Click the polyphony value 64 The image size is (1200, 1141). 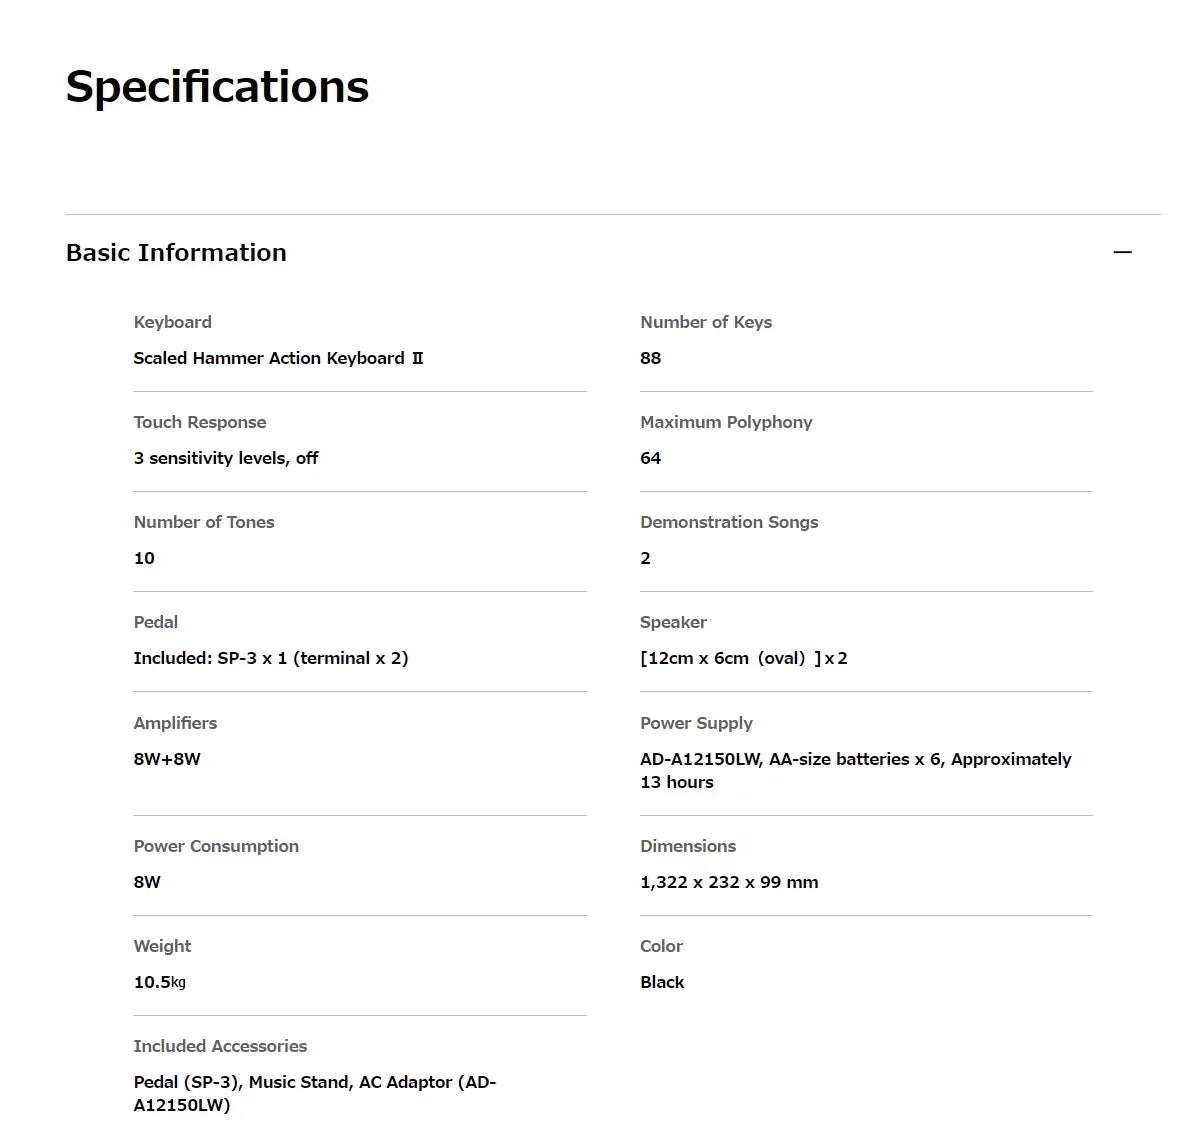pyautogui.click(x=651, y=458)
